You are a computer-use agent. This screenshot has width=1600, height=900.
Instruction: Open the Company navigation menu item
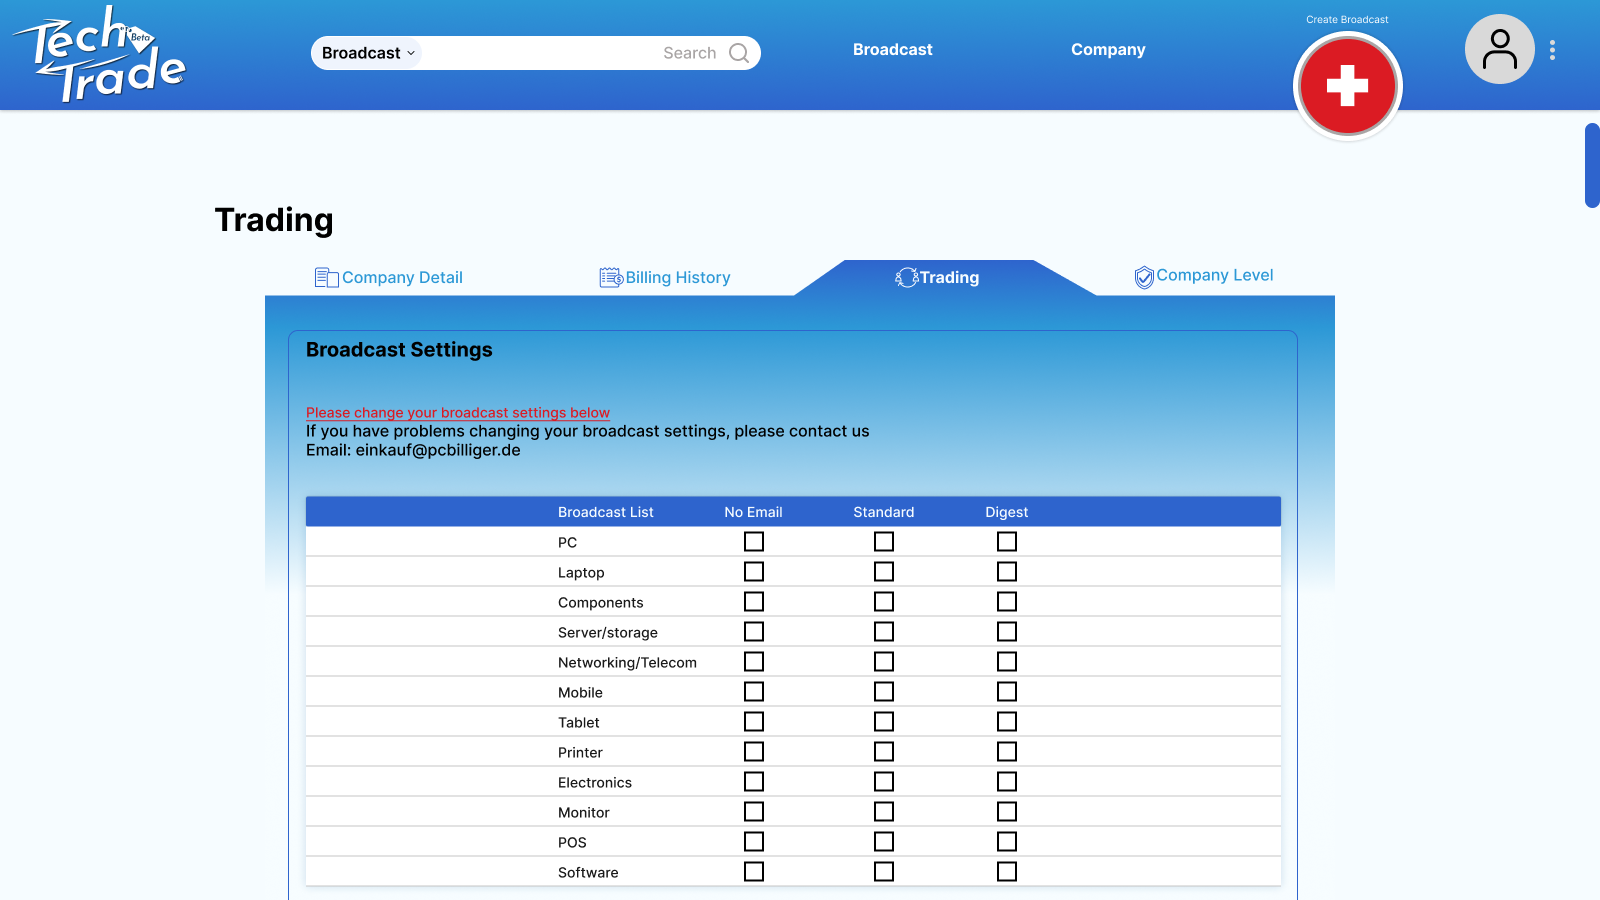tap(1108, 49)
